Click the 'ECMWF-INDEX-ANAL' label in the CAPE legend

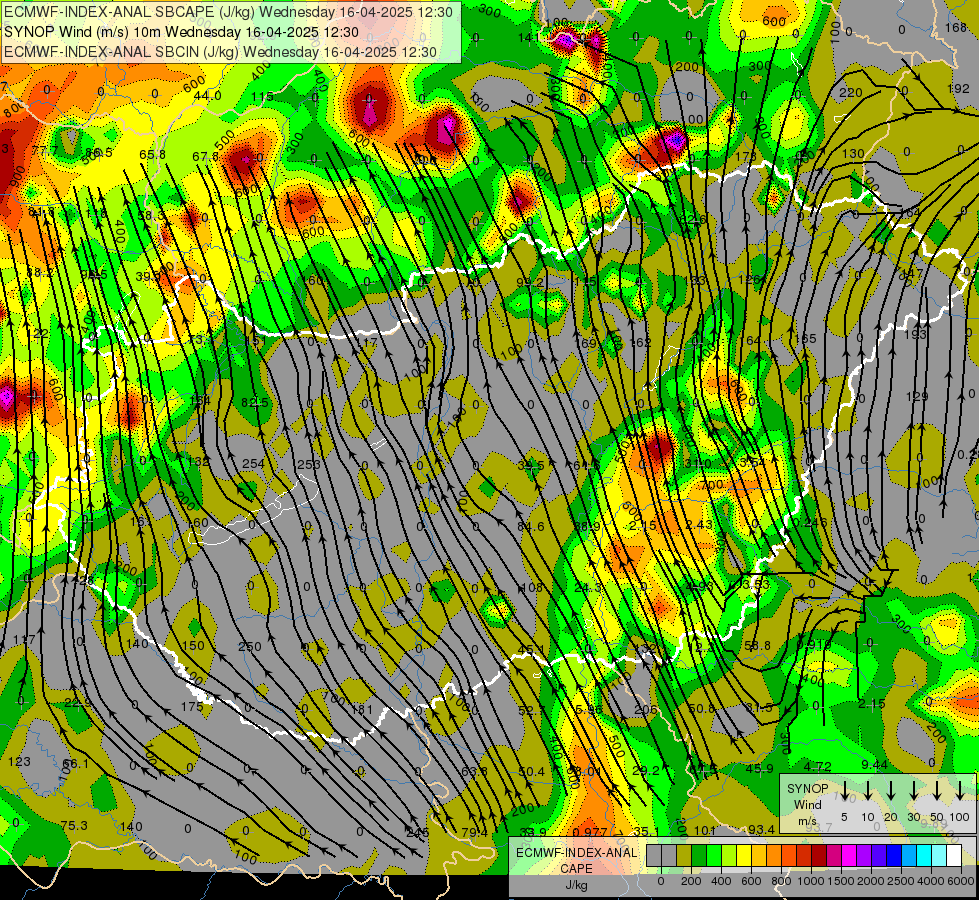[x=576, y=853]
